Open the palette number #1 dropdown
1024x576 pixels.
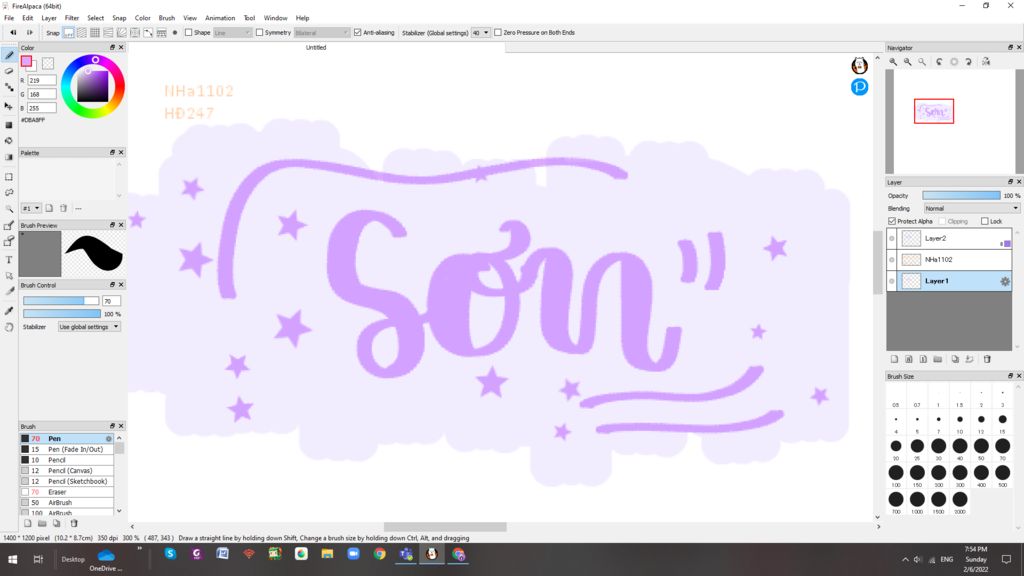point(31,208)
